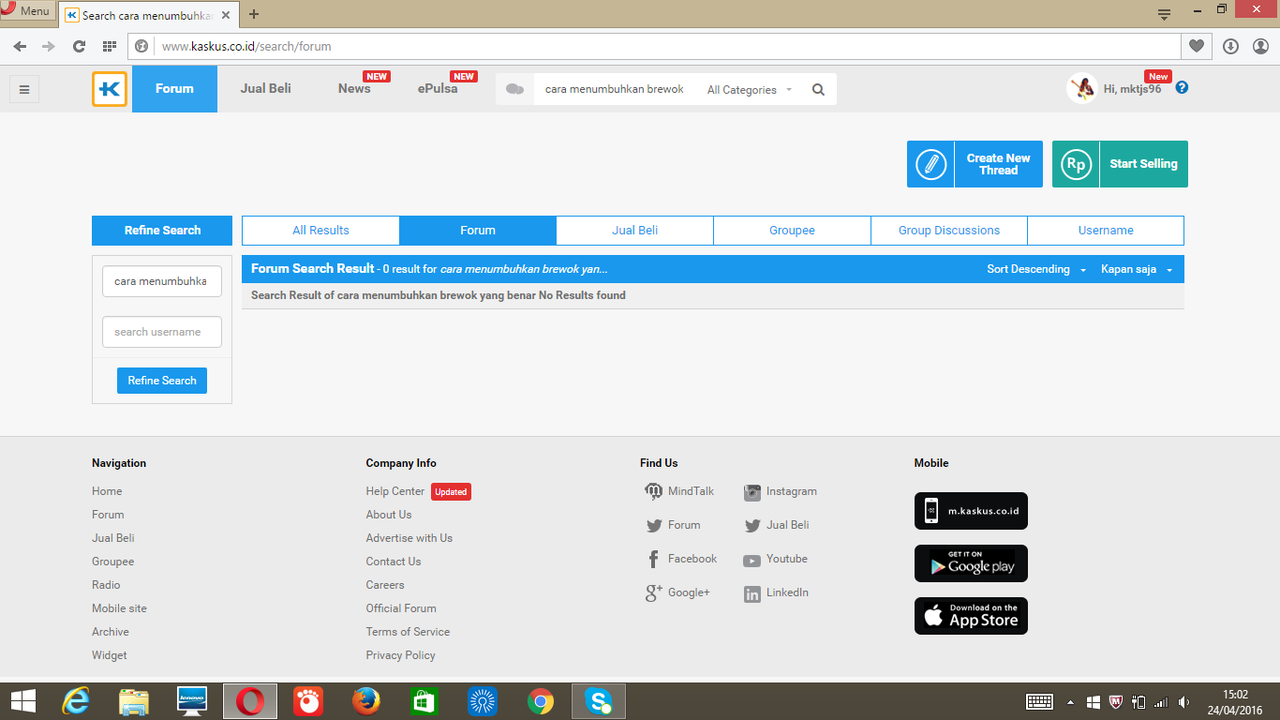Viewport: 1280px width, 720px height.
Task: Open ePulsa in top navigation
Action: (x=438, y=89)
